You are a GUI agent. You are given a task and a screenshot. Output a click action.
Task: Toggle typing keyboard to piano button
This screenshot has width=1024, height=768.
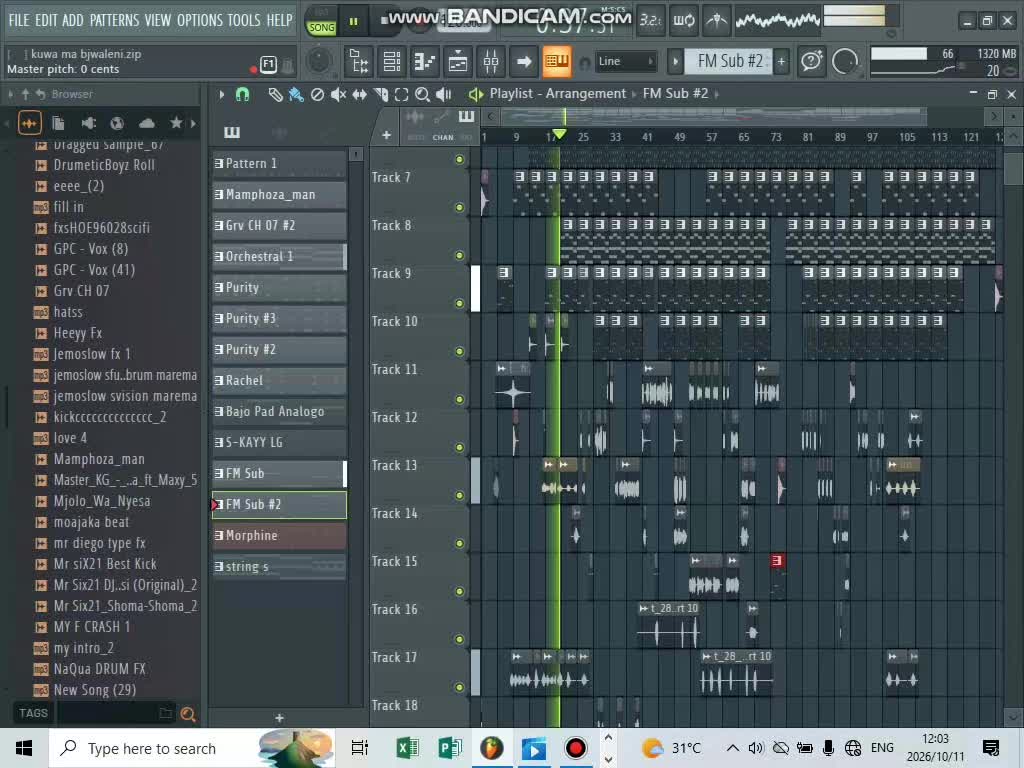[x=556, y=61]
